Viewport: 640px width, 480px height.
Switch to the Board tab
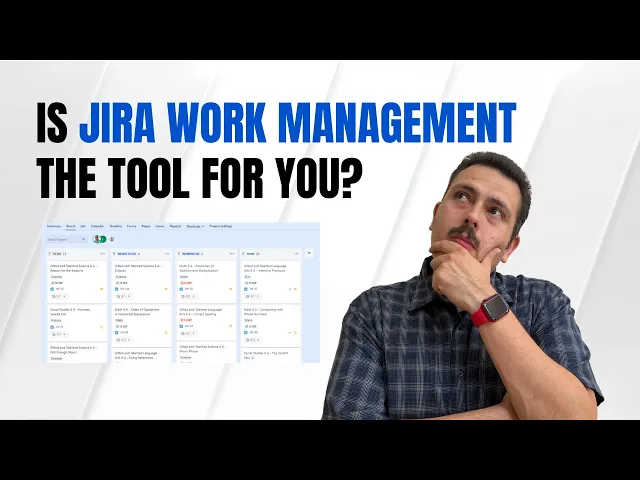click(71, 226)
